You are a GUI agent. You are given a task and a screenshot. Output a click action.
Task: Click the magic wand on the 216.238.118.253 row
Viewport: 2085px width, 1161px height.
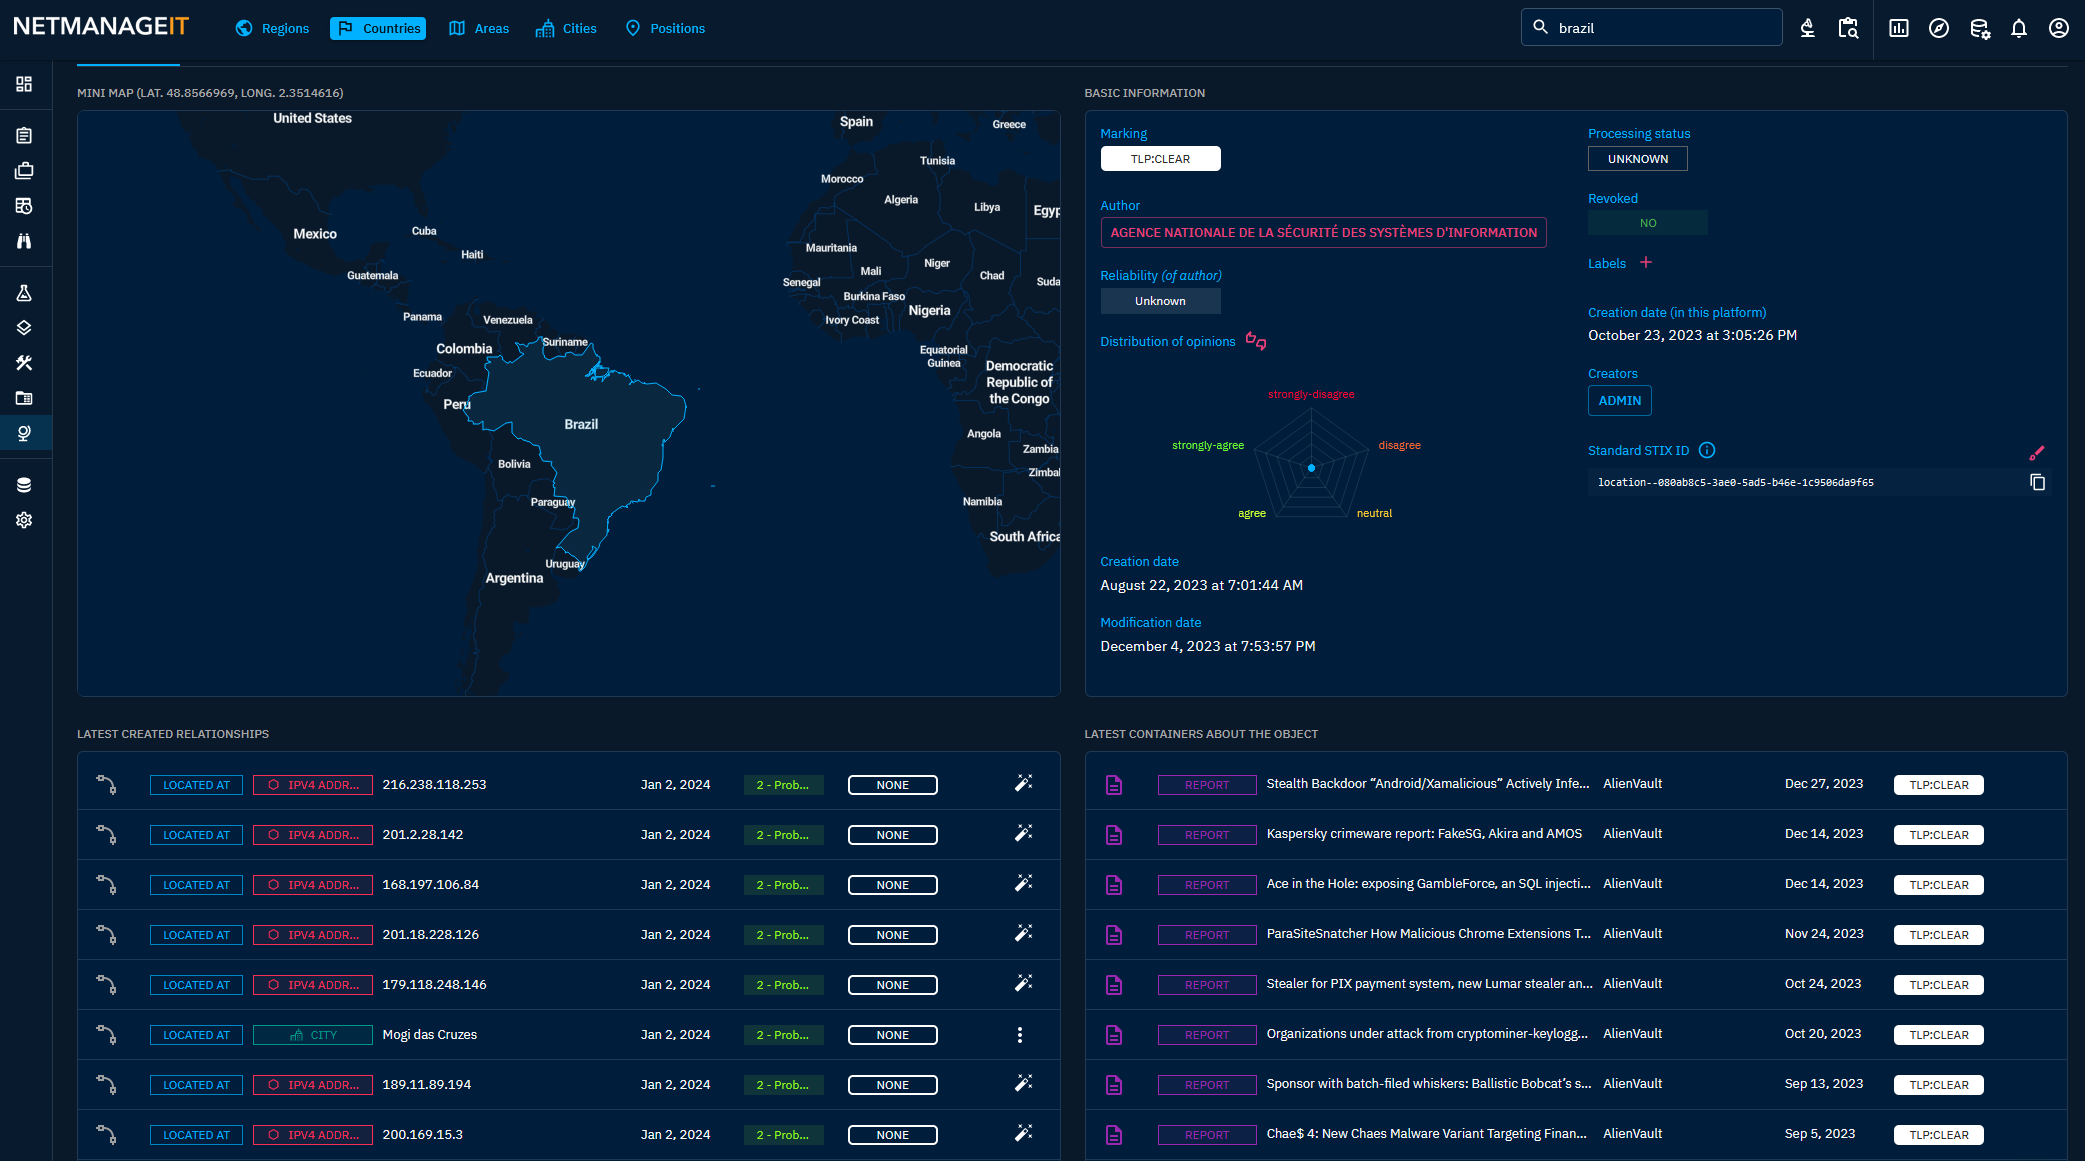click(x=1023, y=783)
